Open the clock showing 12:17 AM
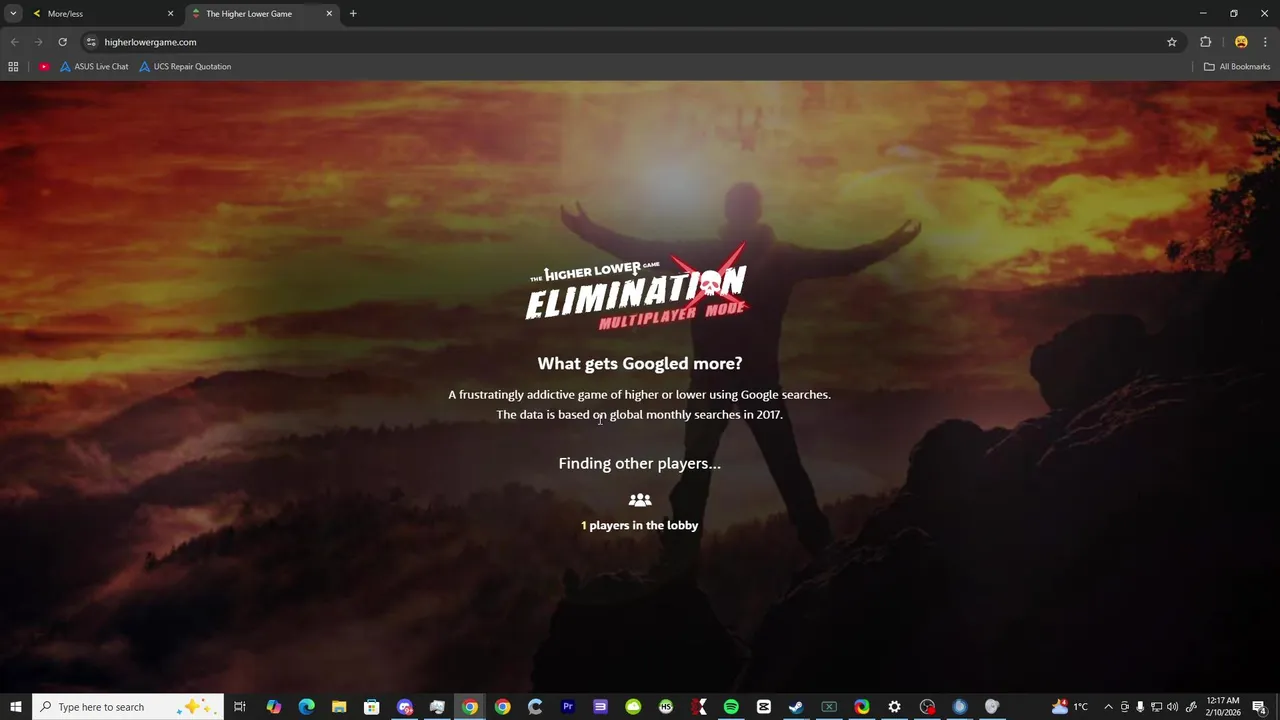The width and height of the screenshot is (1280, 720). (1223, 707)
